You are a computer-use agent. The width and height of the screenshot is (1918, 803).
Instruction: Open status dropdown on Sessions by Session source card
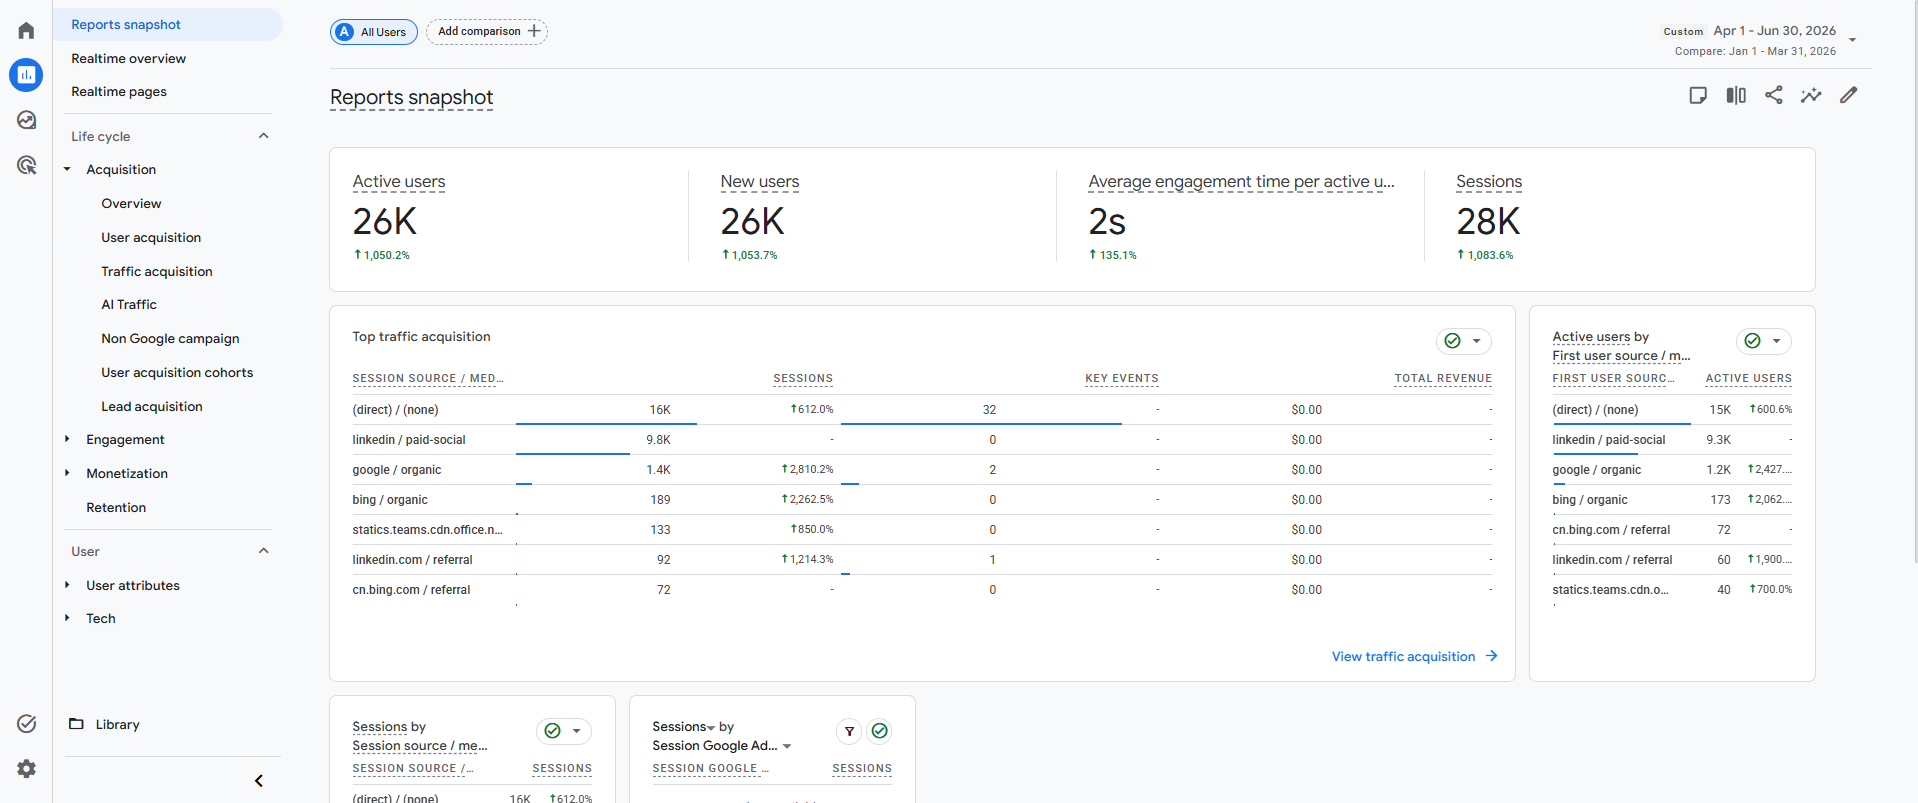click(564, 731)
